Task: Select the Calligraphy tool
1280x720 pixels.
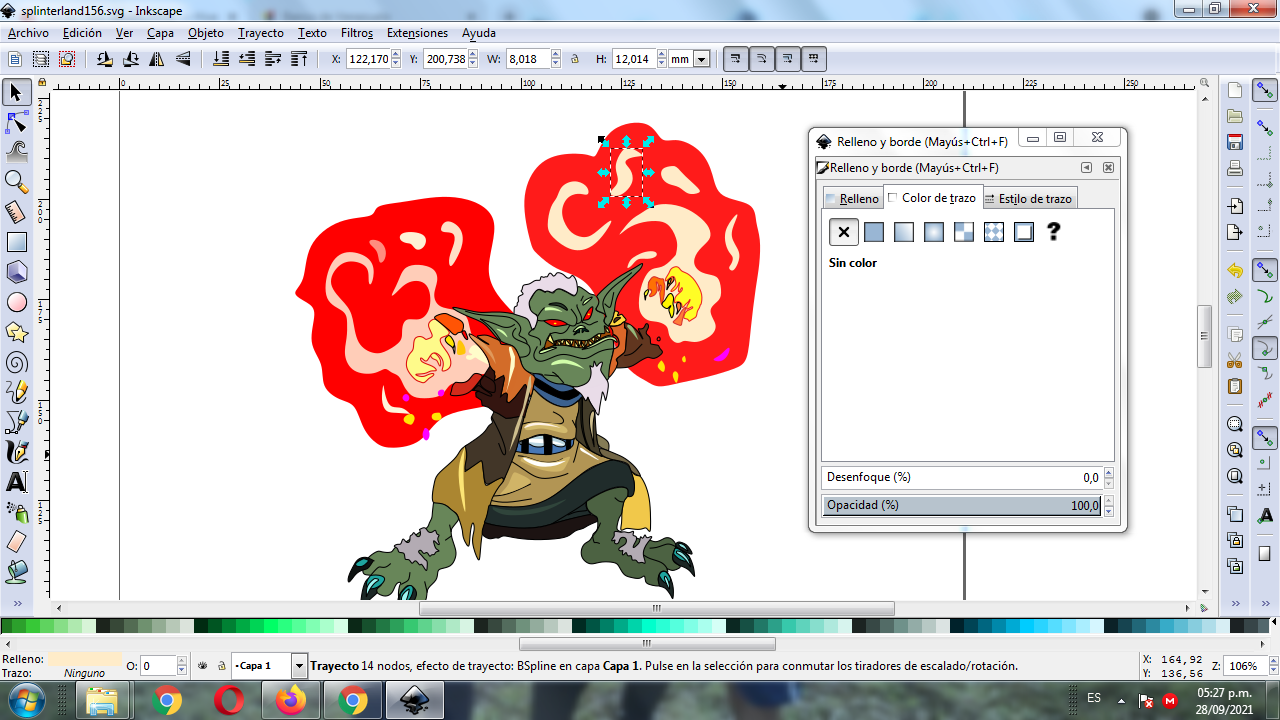Action: point(16,452)
